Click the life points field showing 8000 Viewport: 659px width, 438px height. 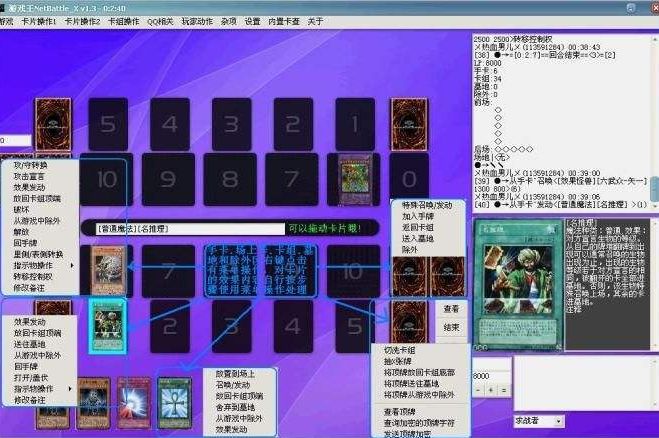pyautogui.click(x=492, y=376)
